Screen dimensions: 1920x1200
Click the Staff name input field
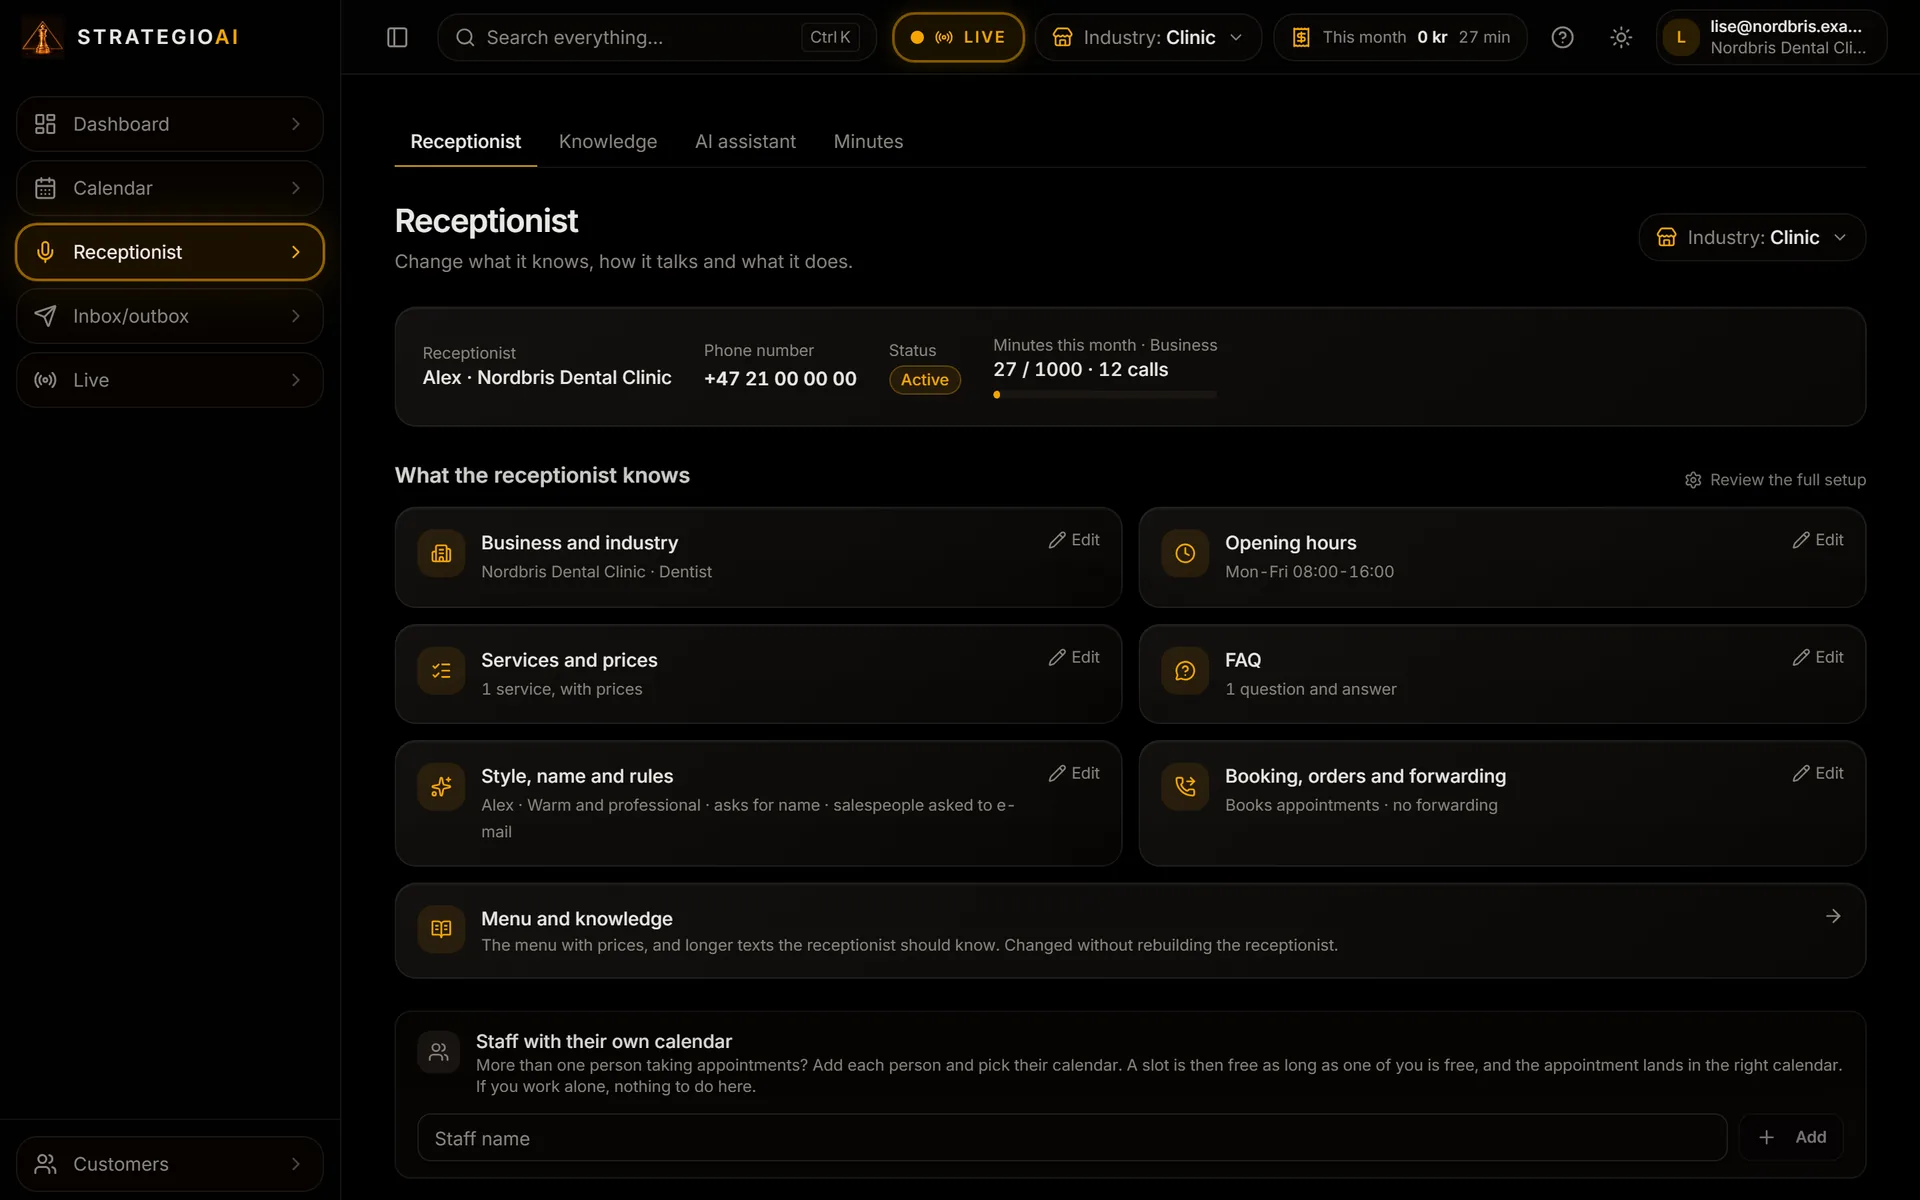coord(1072,1138)
